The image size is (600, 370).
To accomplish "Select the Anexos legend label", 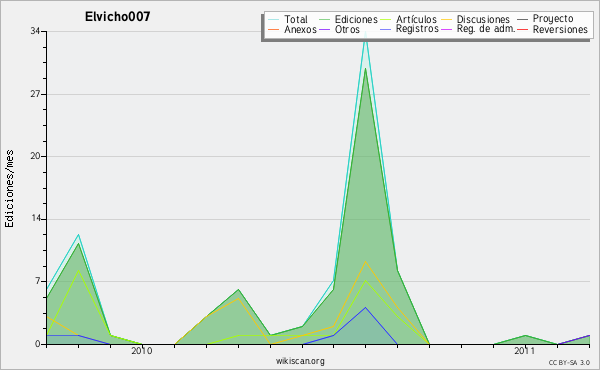I will (300, 29).
